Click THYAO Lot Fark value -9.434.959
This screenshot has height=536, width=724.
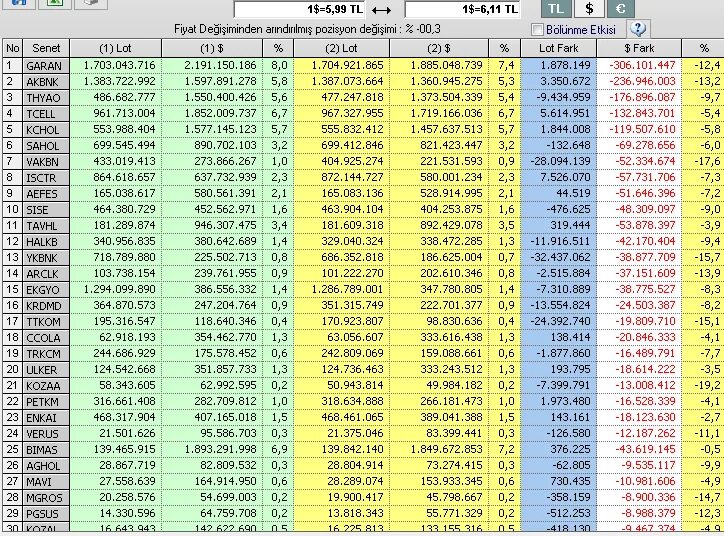[561, 97]
